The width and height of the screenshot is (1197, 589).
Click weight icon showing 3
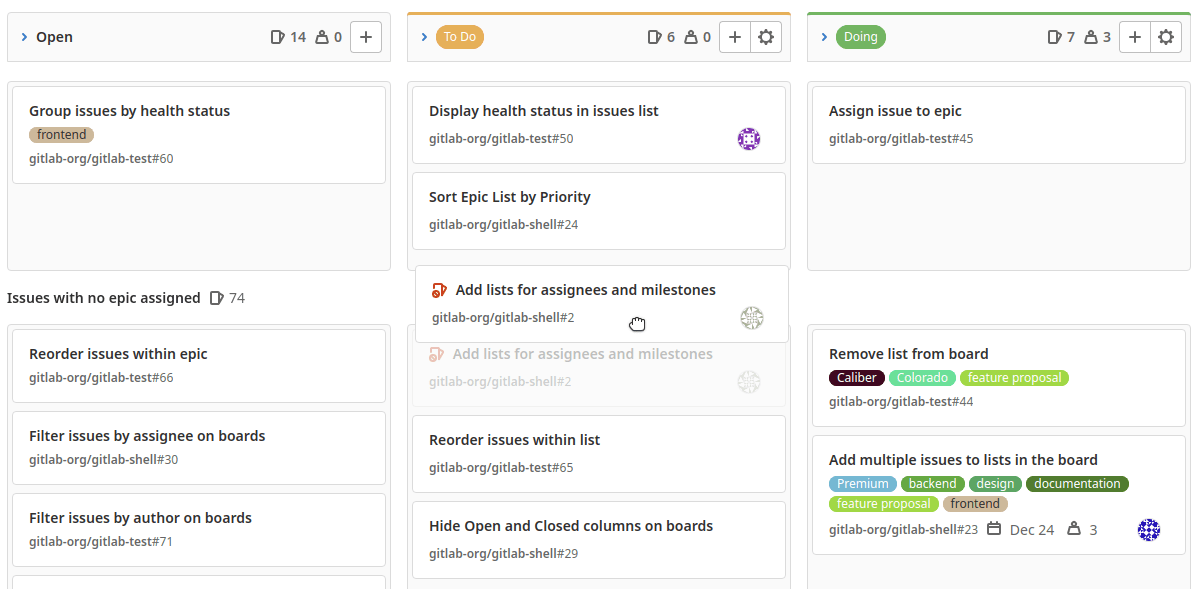coord(1074,529)
